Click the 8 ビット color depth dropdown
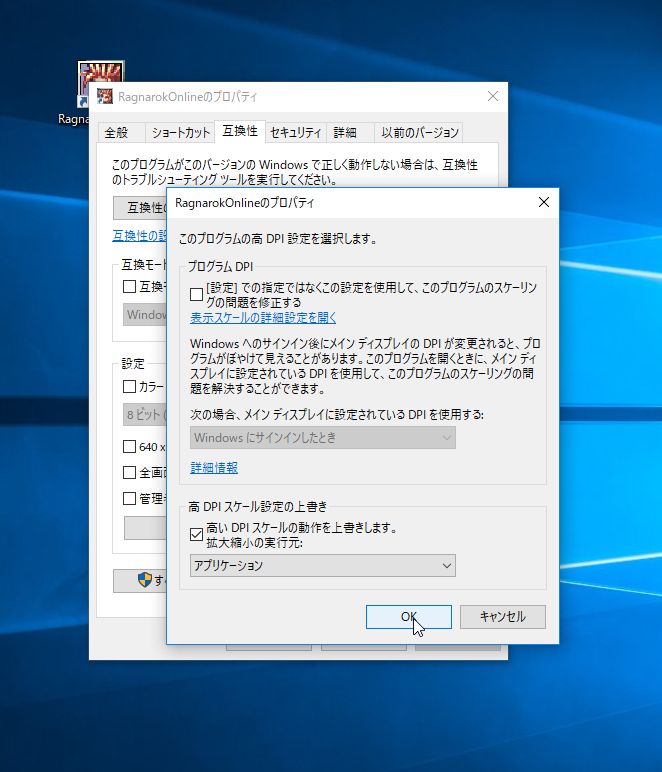This screenshot has width=662, height=772. click(145, 415)
